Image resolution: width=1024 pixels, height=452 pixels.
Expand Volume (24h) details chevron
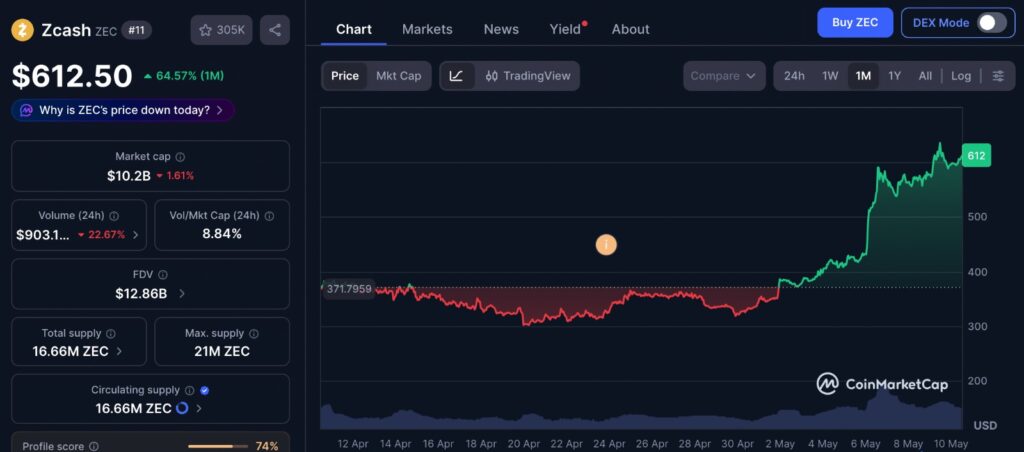click(136, 235)
